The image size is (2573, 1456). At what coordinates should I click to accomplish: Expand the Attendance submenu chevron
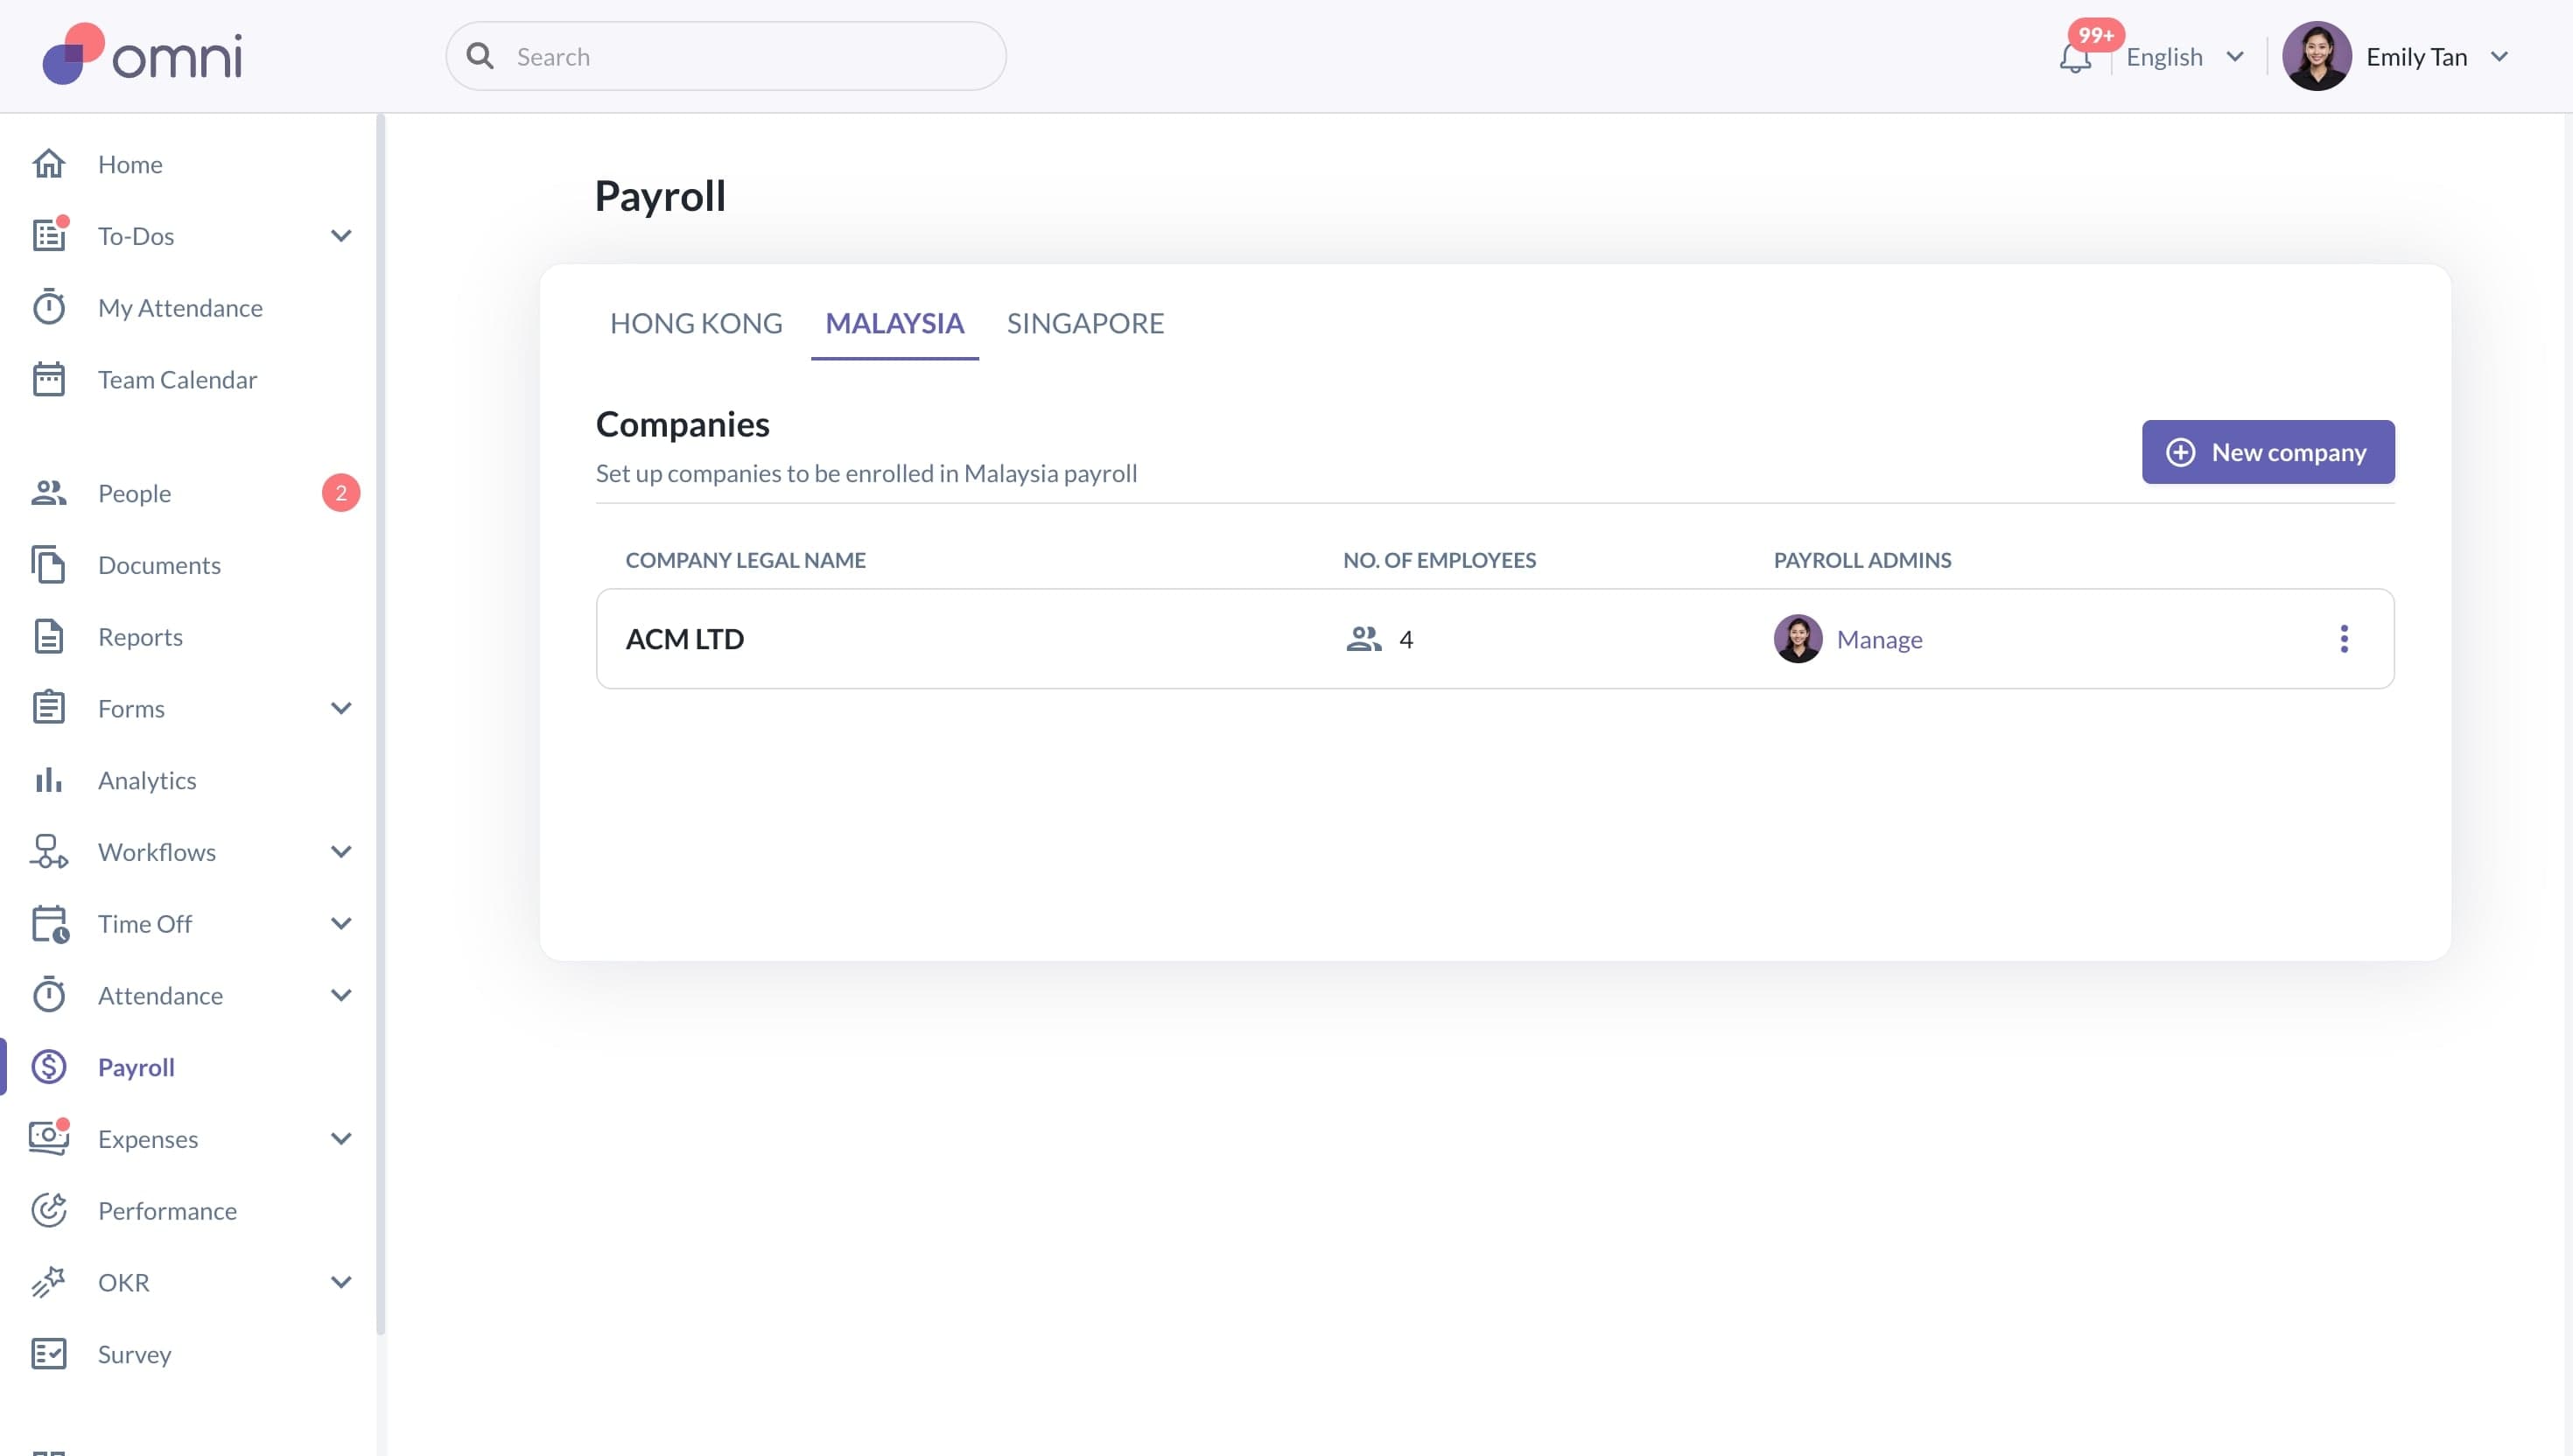tap(341, 995)
